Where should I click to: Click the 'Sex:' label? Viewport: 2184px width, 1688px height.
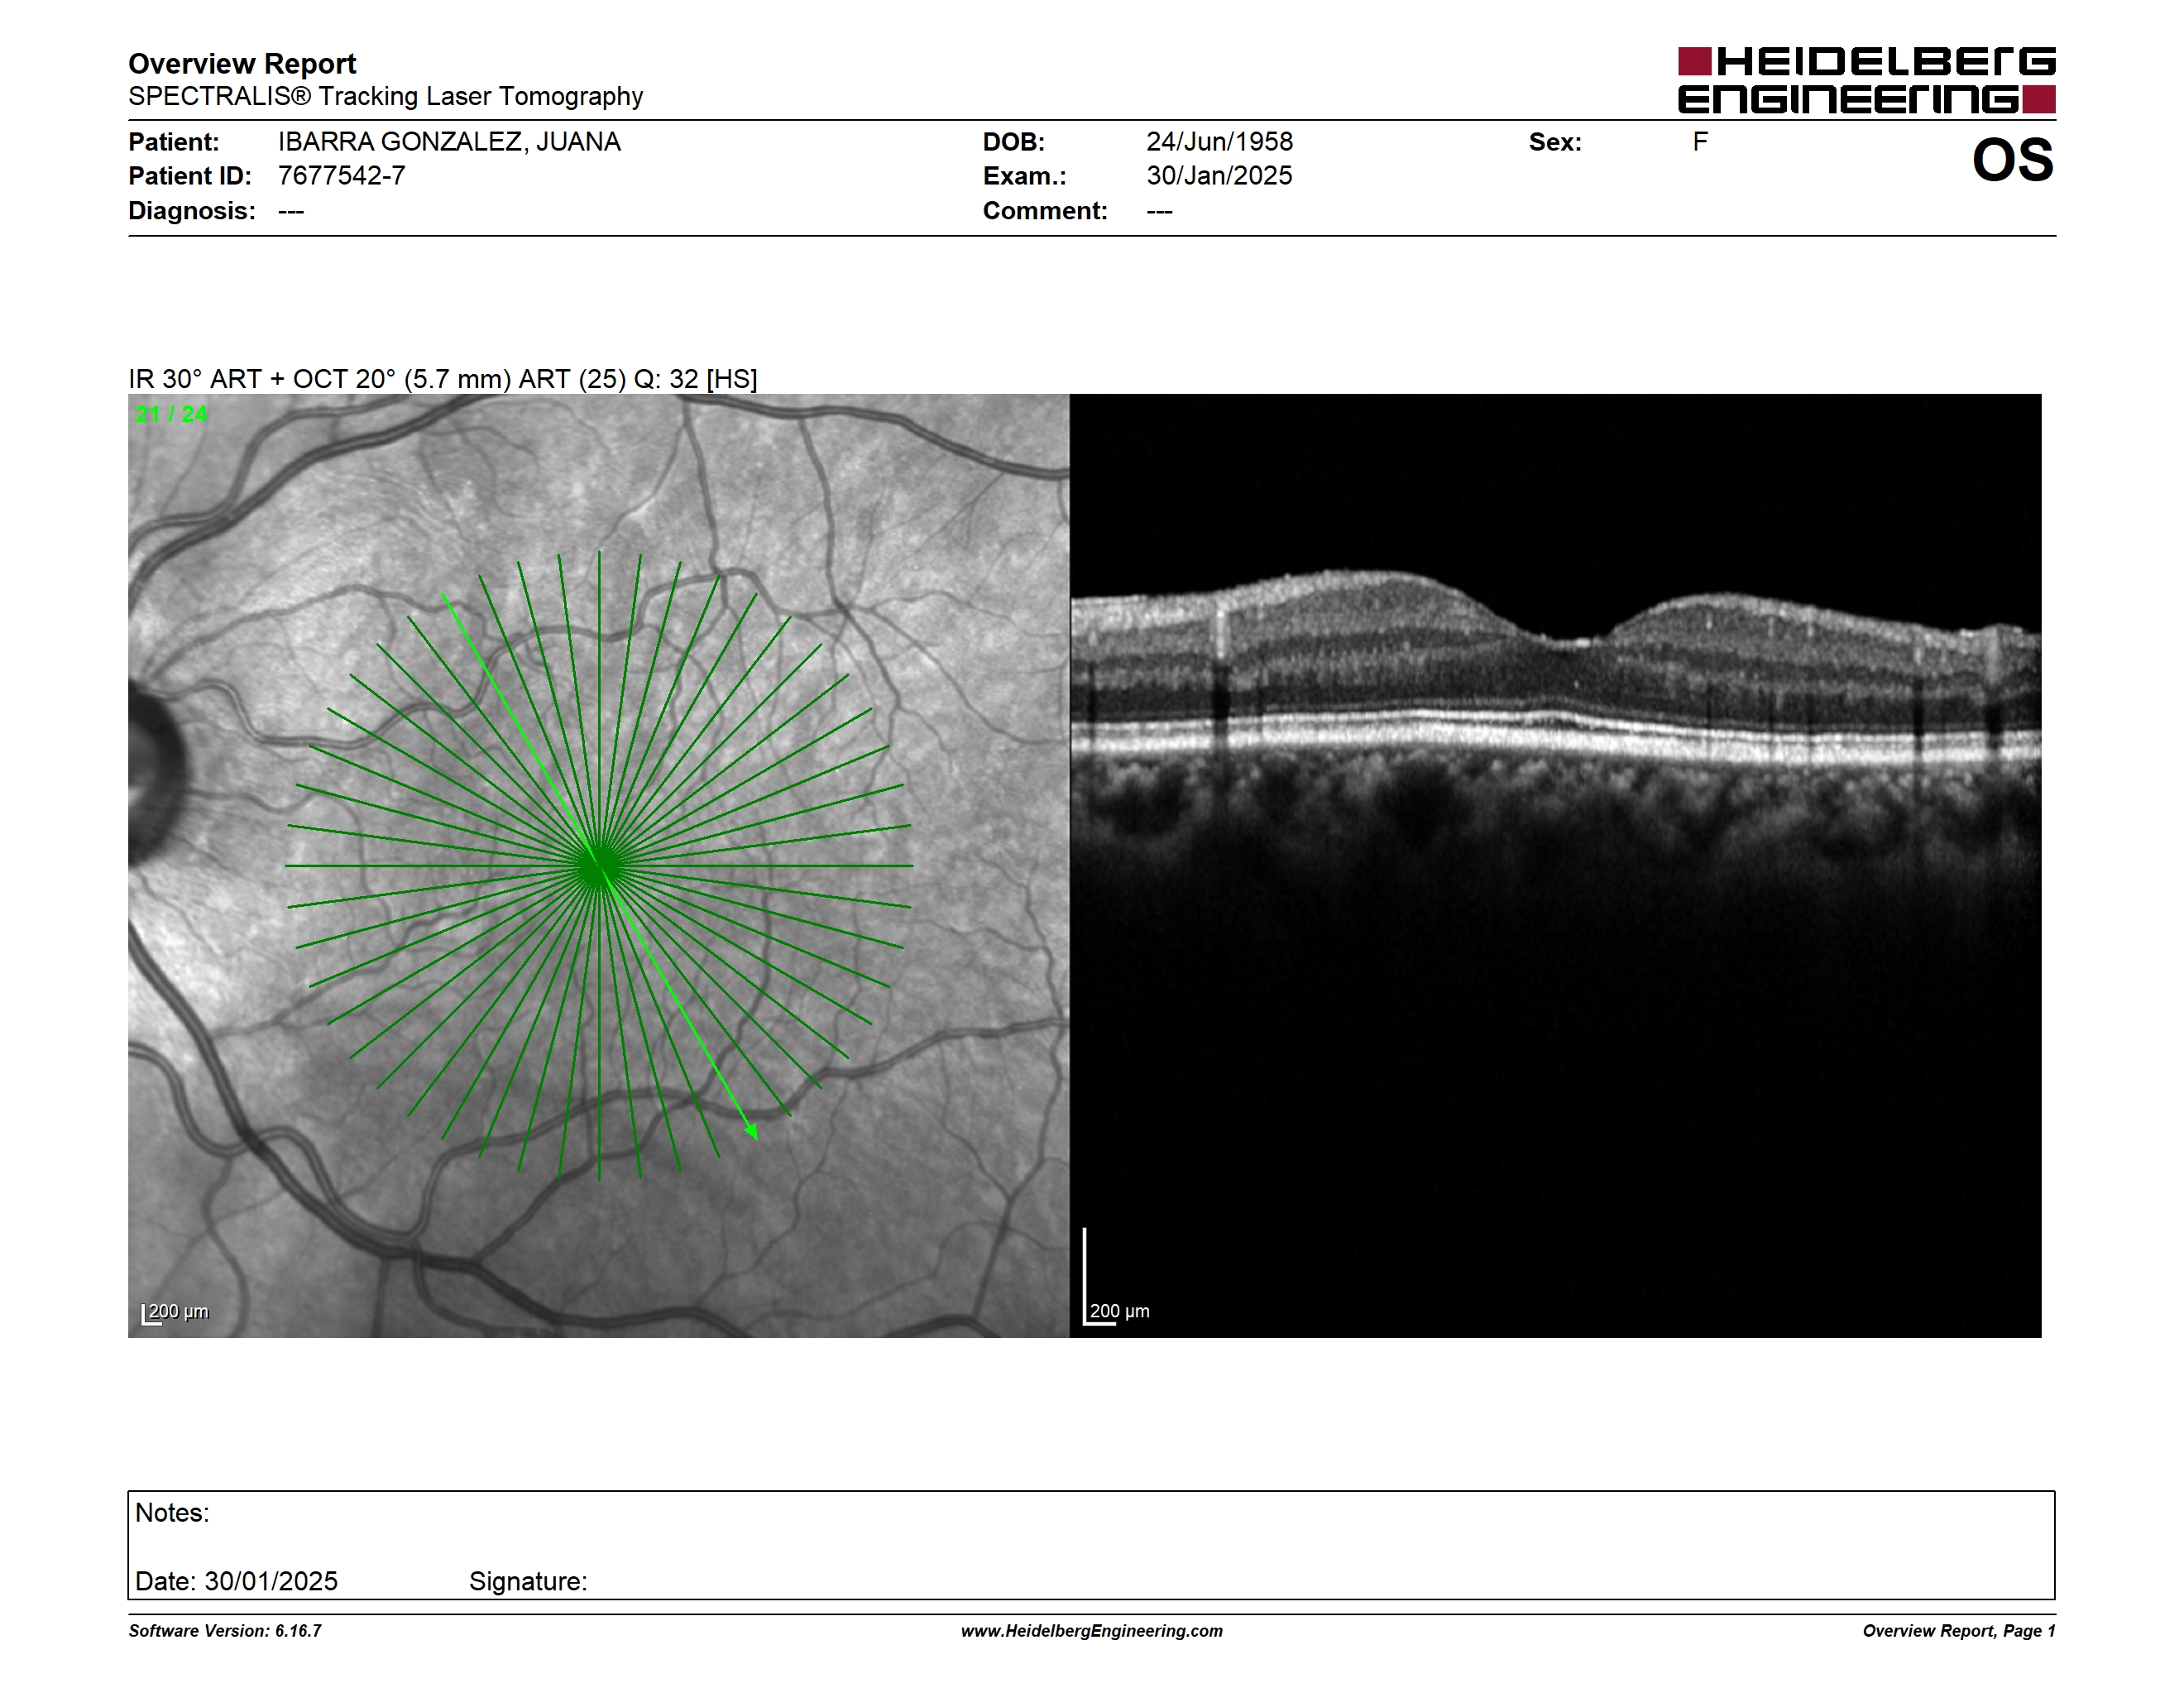pos(1555,142)
